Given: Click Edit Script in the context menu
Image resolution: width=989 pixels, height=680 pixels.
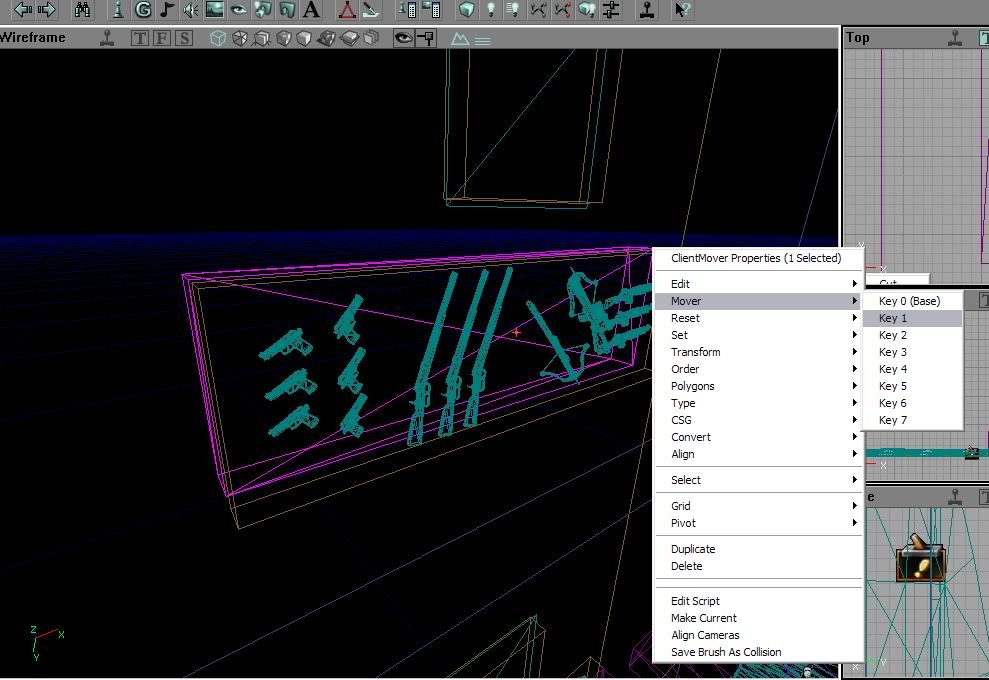Looking at the screenshot, I should 695,601.
